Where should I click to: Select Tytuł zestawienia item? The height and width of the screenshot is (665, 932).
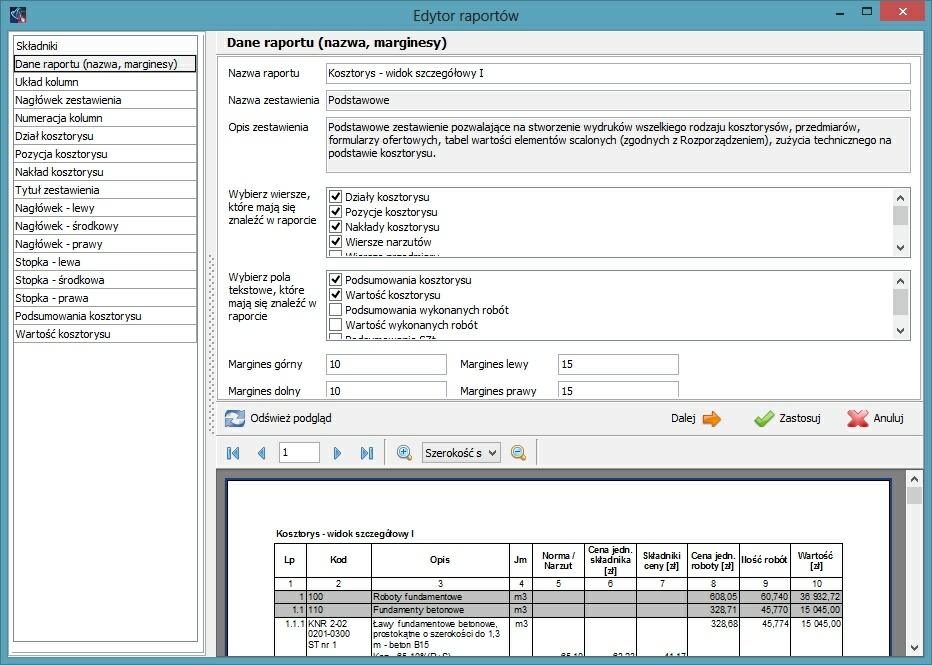point(105,190)
